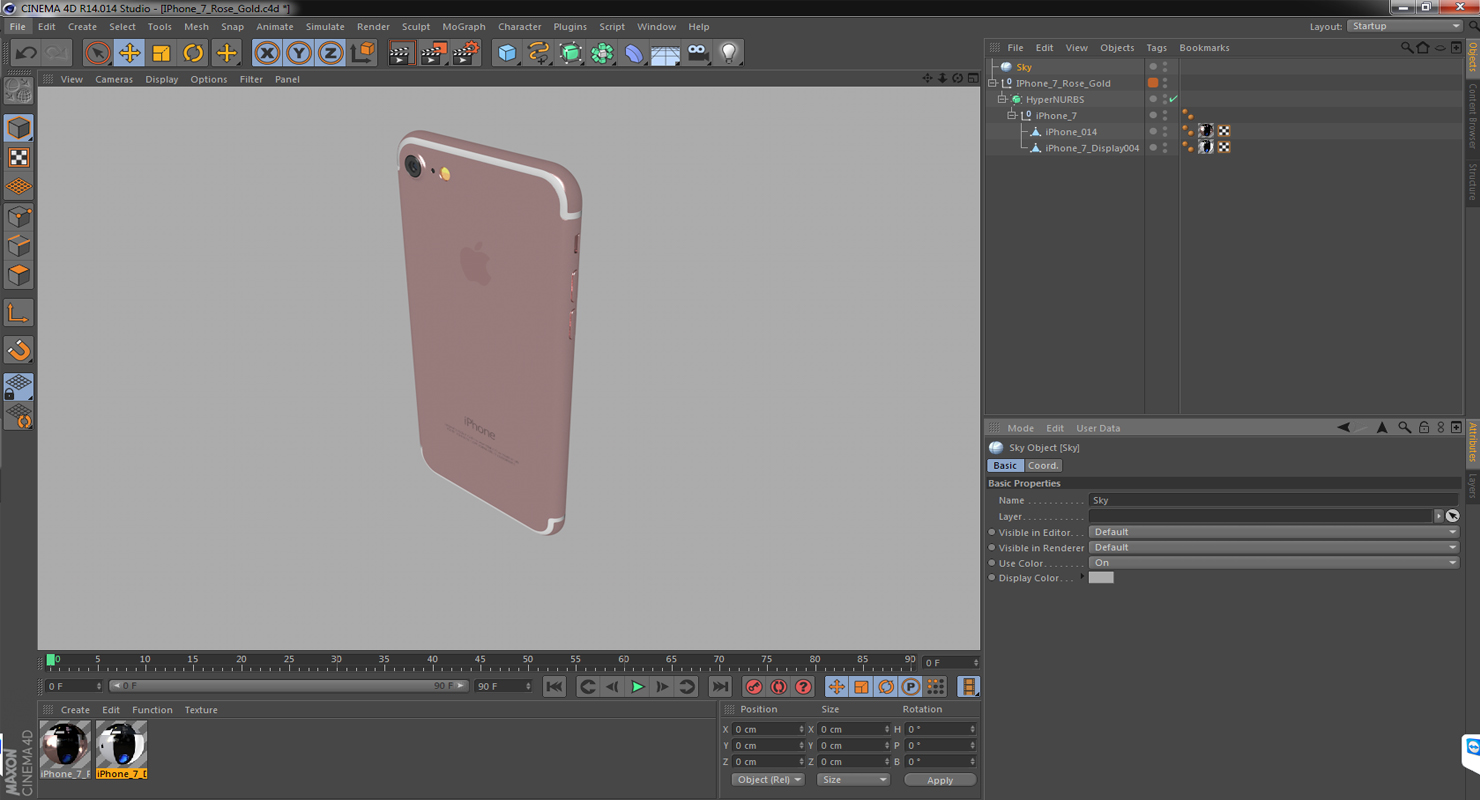The width and height of the screenshot is (1480, 800).
Task: Click Record active objects button
Action: (x=754, y=687)
